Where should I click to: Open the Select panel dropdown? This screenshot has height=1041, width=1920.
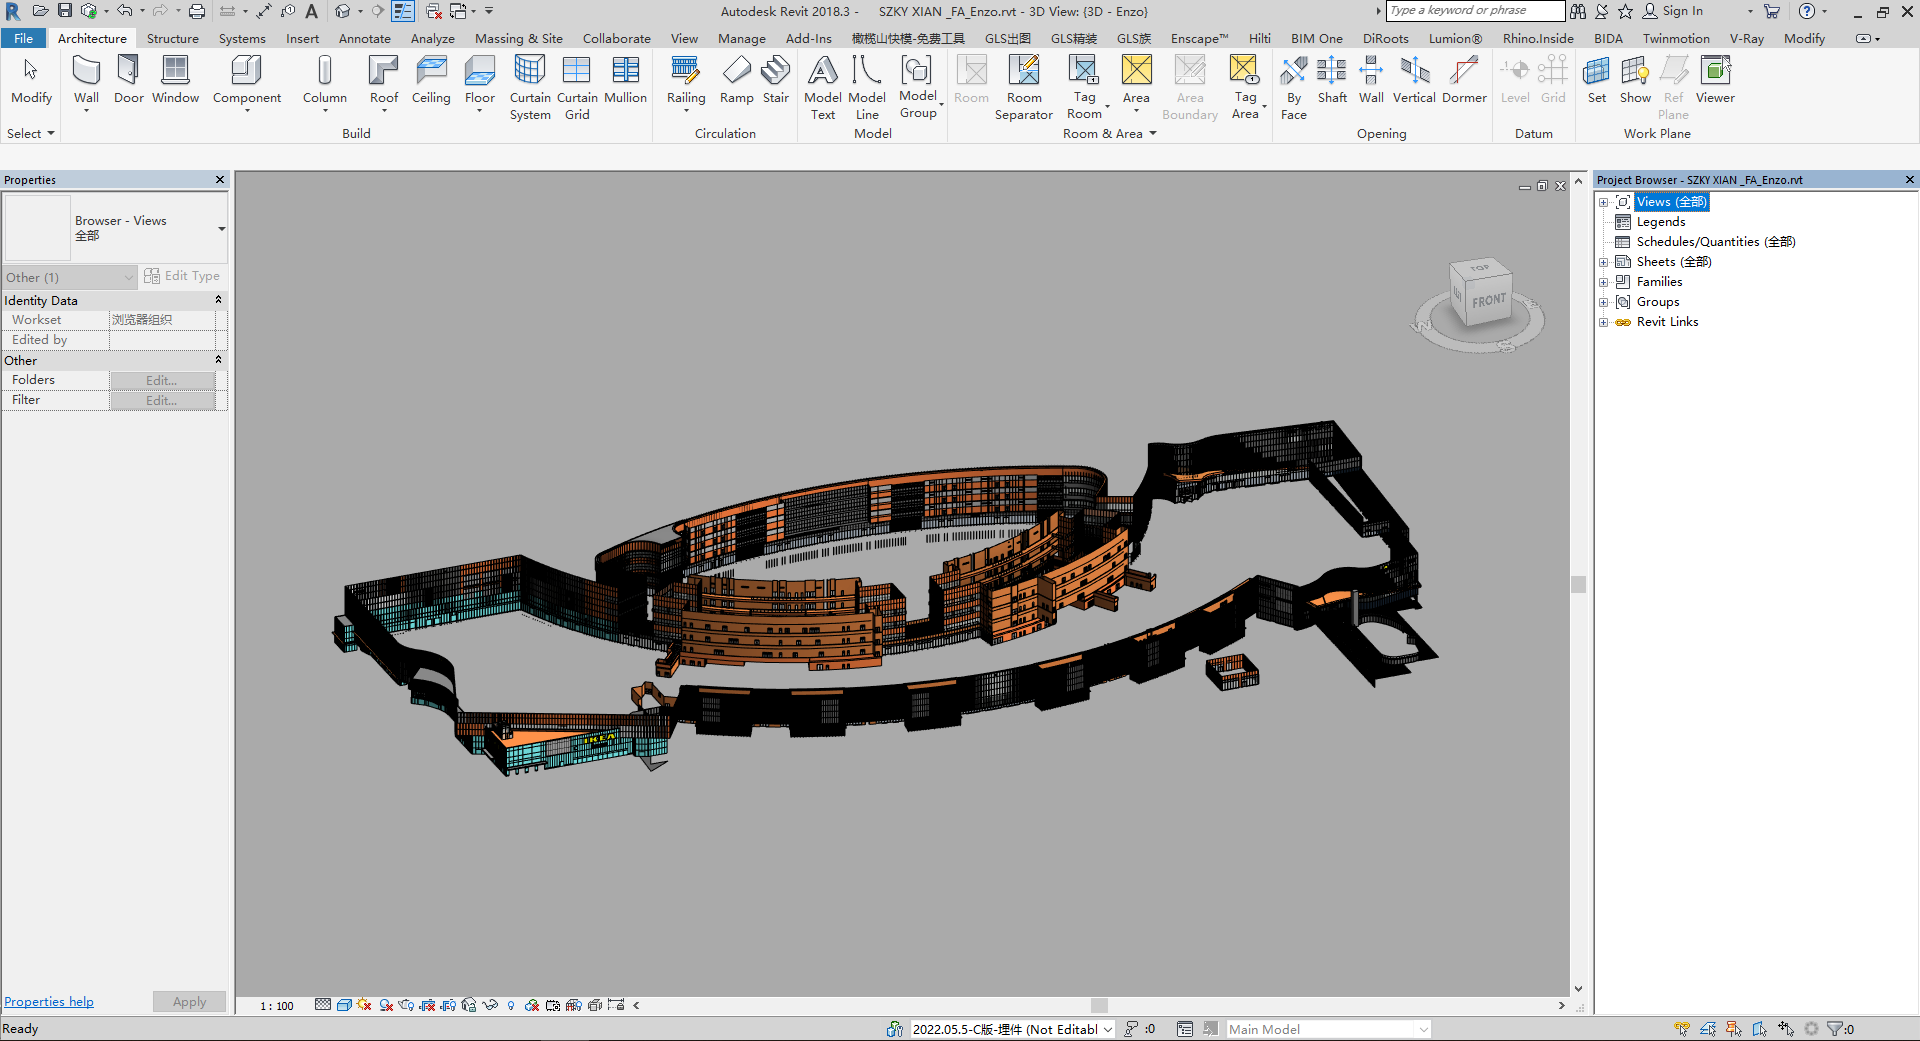point(30,133)
